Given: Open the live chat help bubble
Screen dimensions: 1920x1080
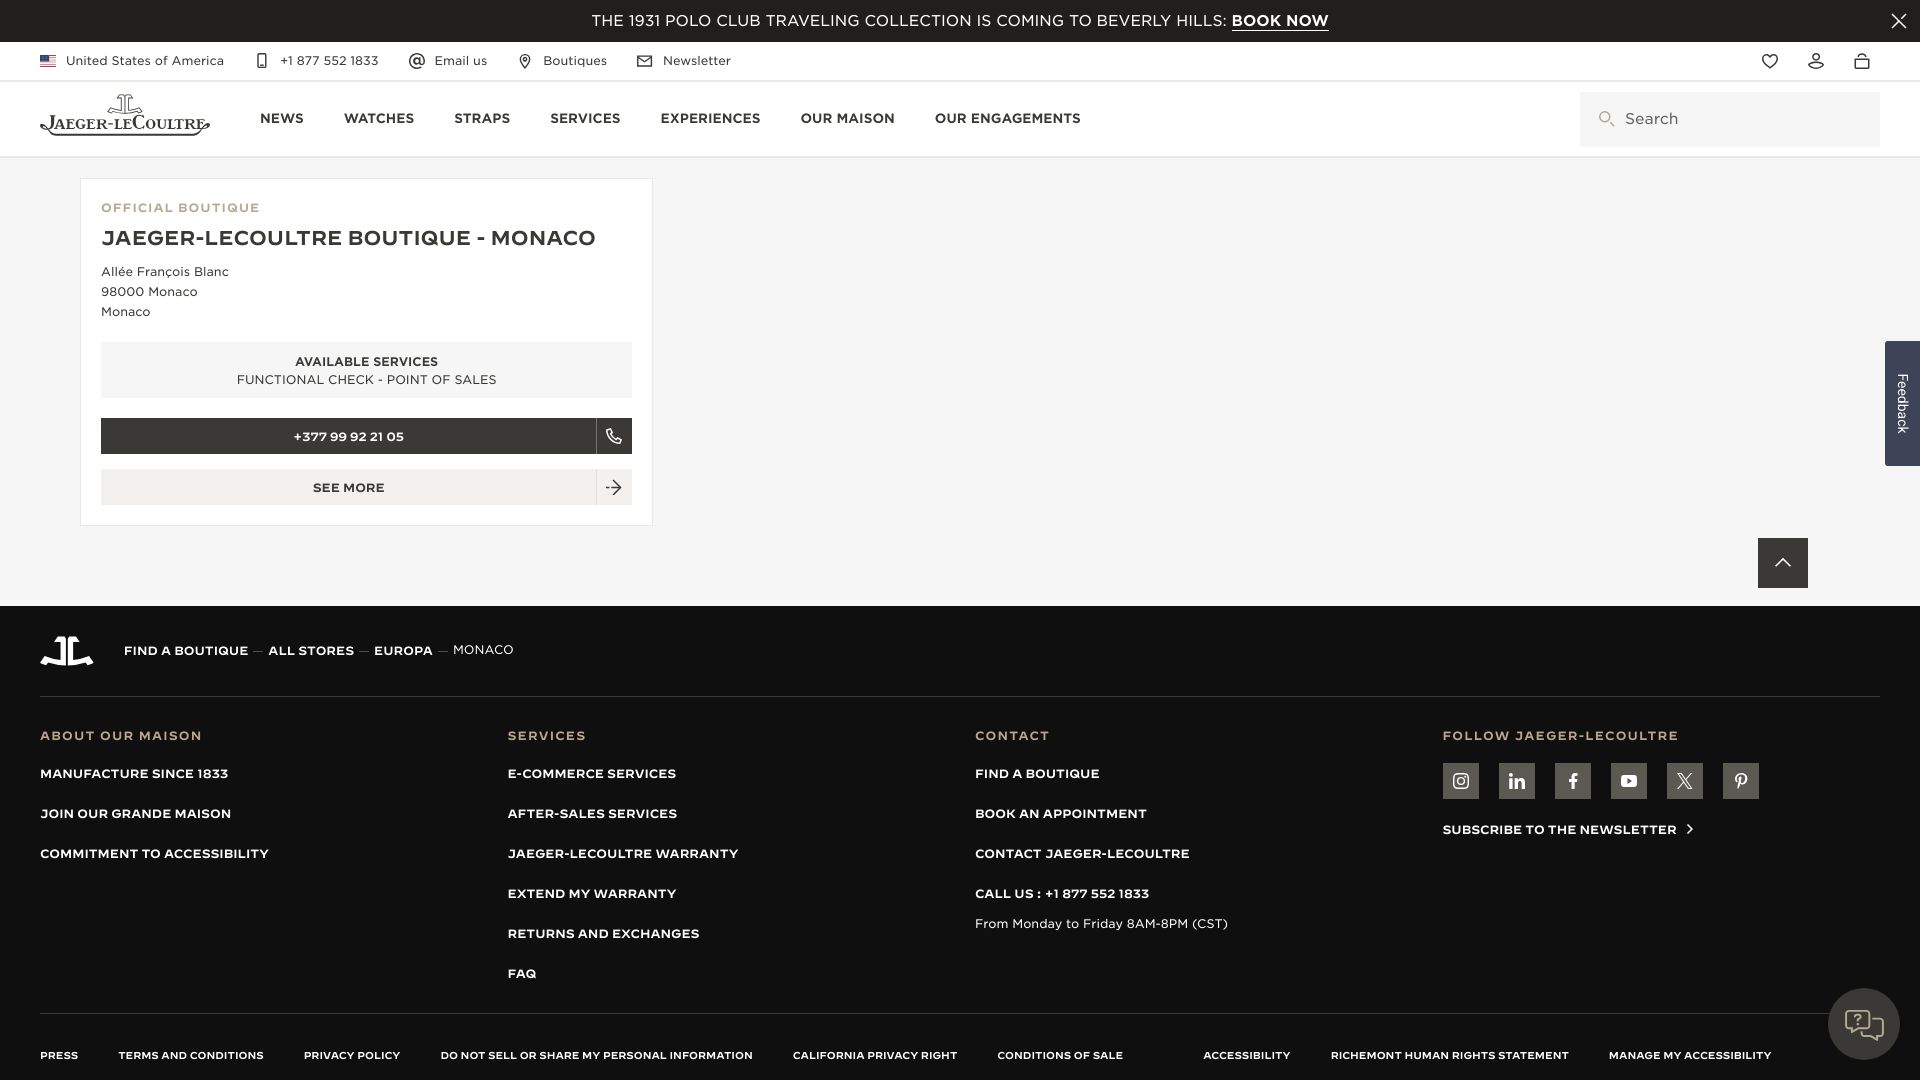Looking at the screenshot, I should [x=1864, y=1024].
